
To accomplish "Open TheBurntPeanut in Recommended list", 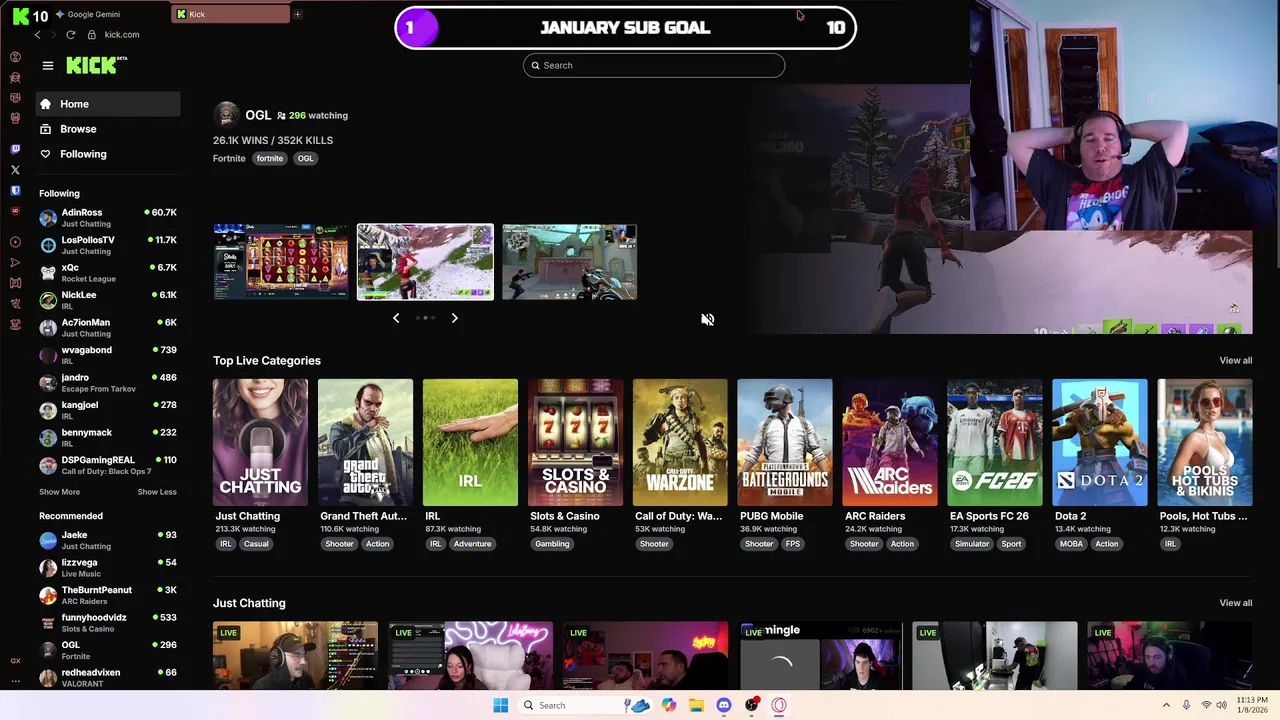I will pyautogui.click(x=108, y=595).
